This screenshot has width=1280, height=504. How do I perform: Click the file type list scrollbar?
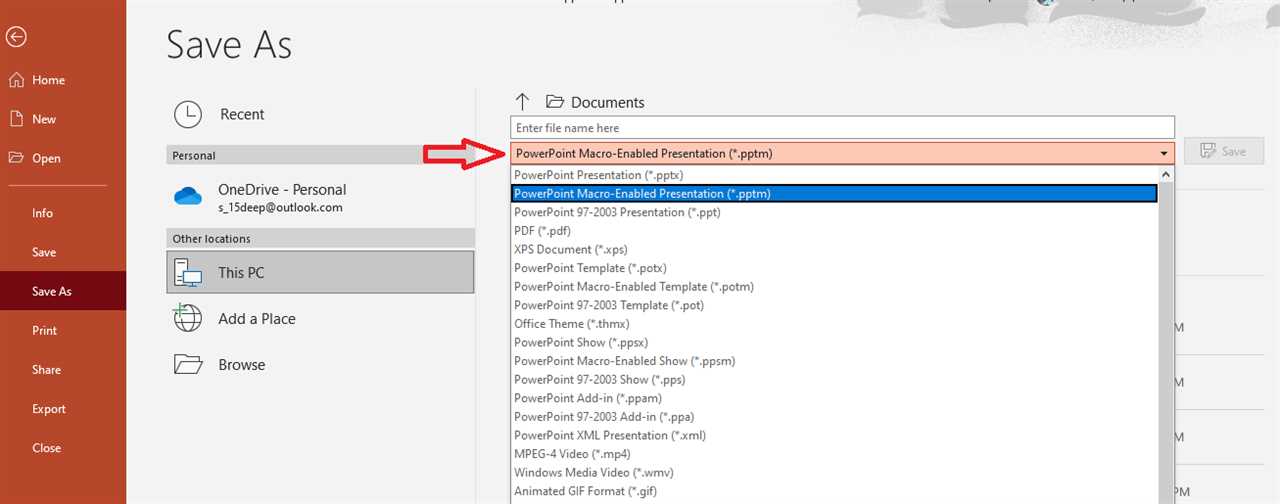click(x=1166, y=335)
